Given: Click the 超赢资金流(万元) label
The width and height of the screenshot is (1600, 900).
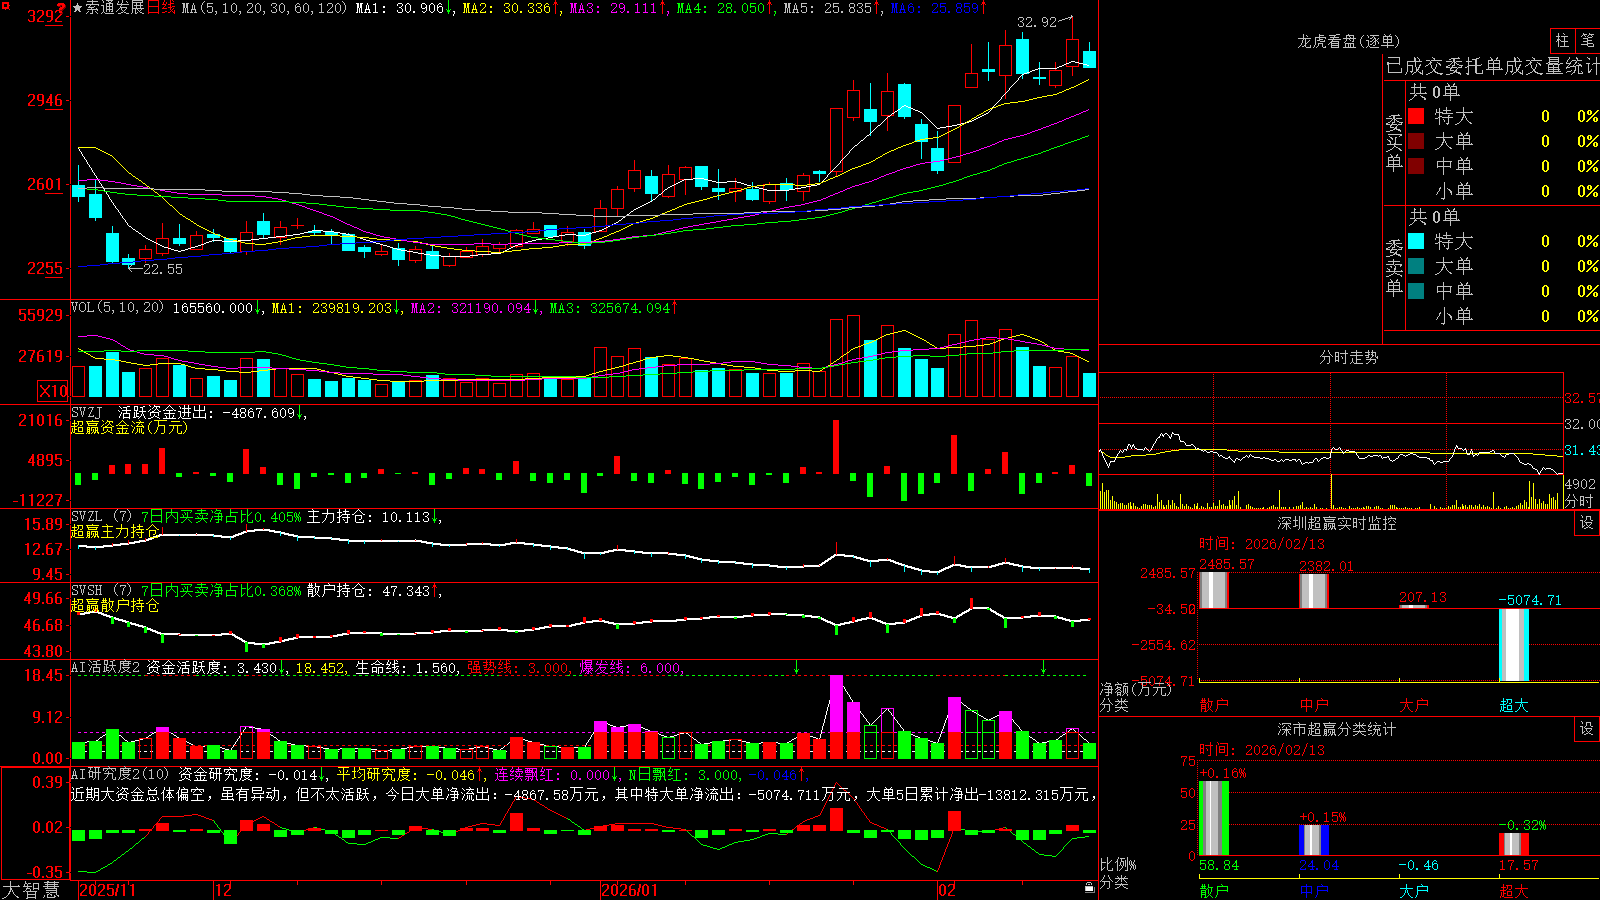Looking at the screenshot, I should (x=129, y=427).
